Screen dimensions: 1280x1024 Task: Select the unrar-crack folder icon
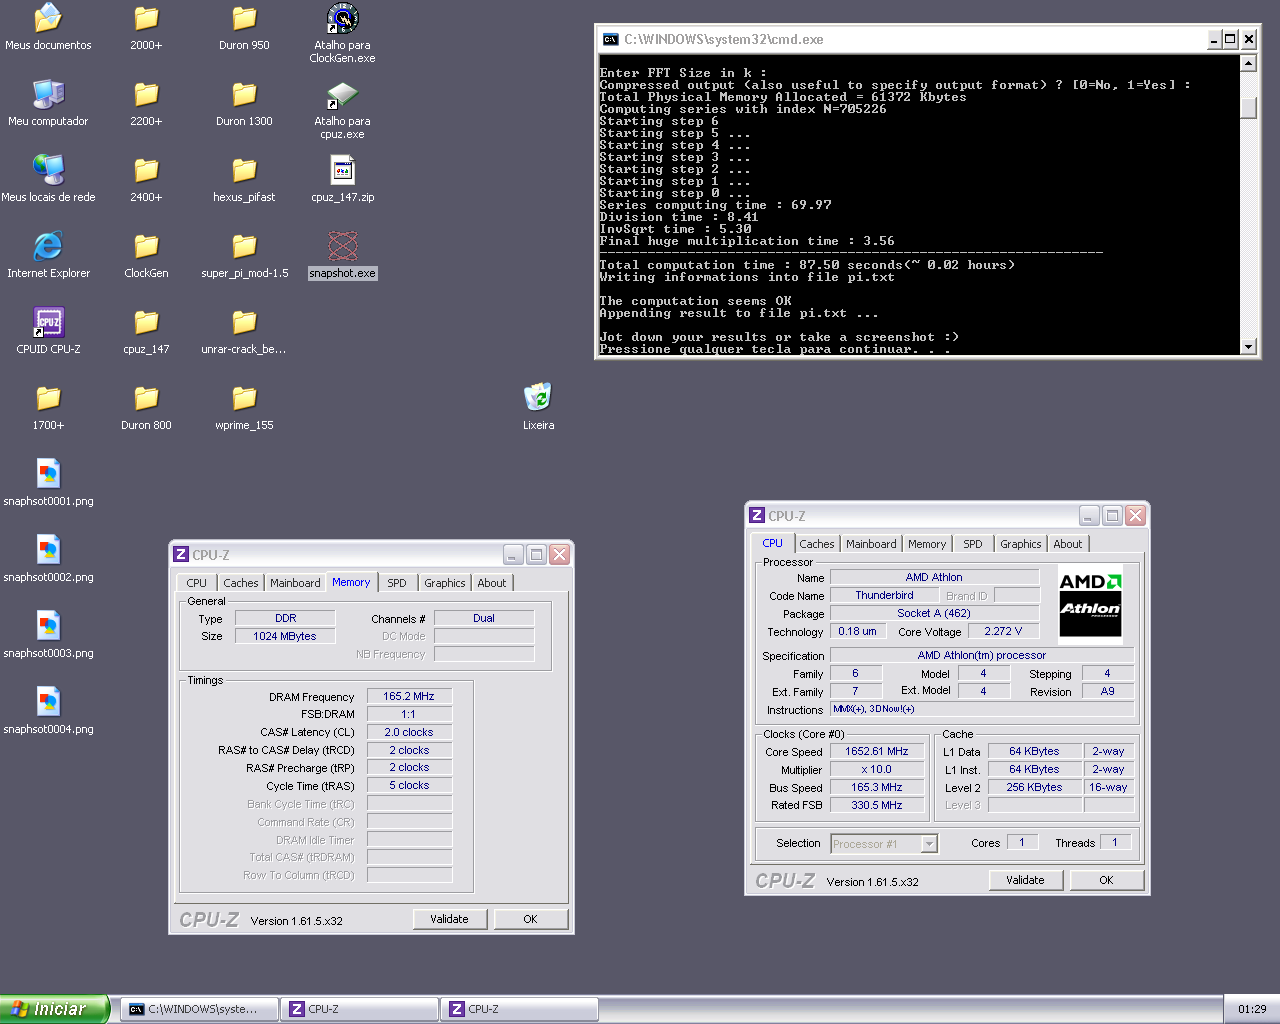point(244,331)
